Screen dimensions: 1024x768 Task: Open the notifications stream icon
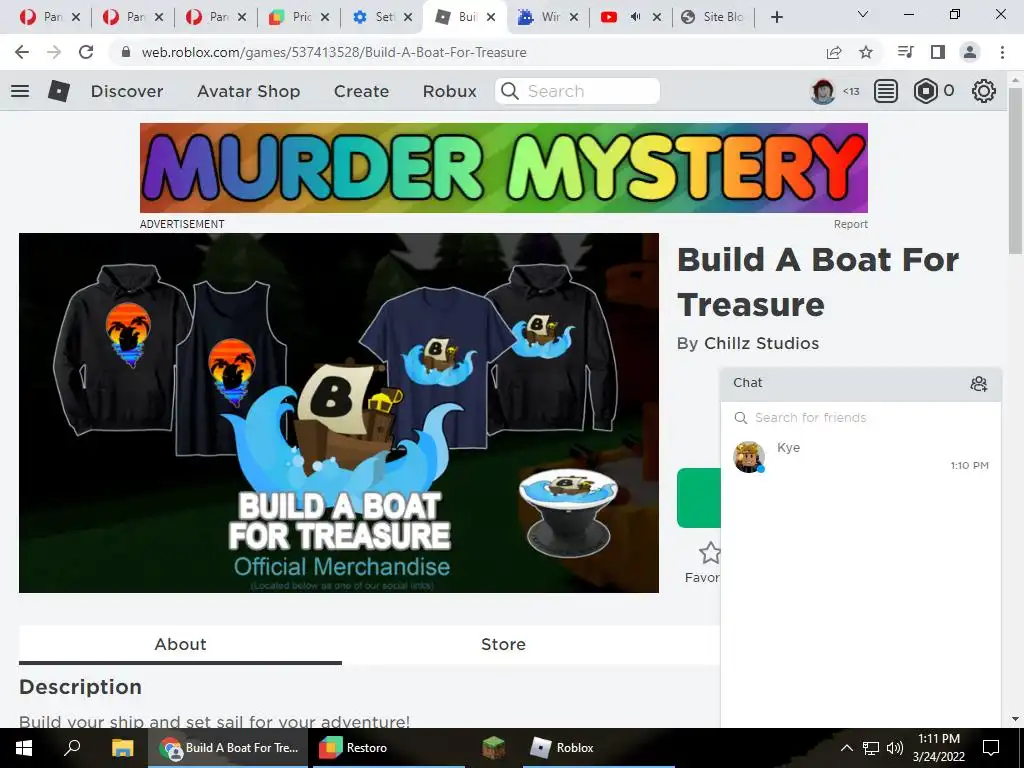(x=886, y=91)
